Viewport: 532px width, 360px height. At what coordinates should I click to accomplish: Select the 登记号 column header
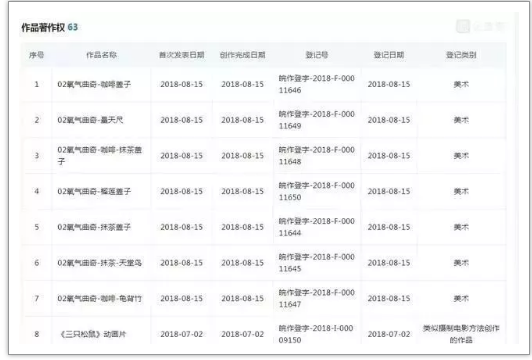click(x=317, y=55)
